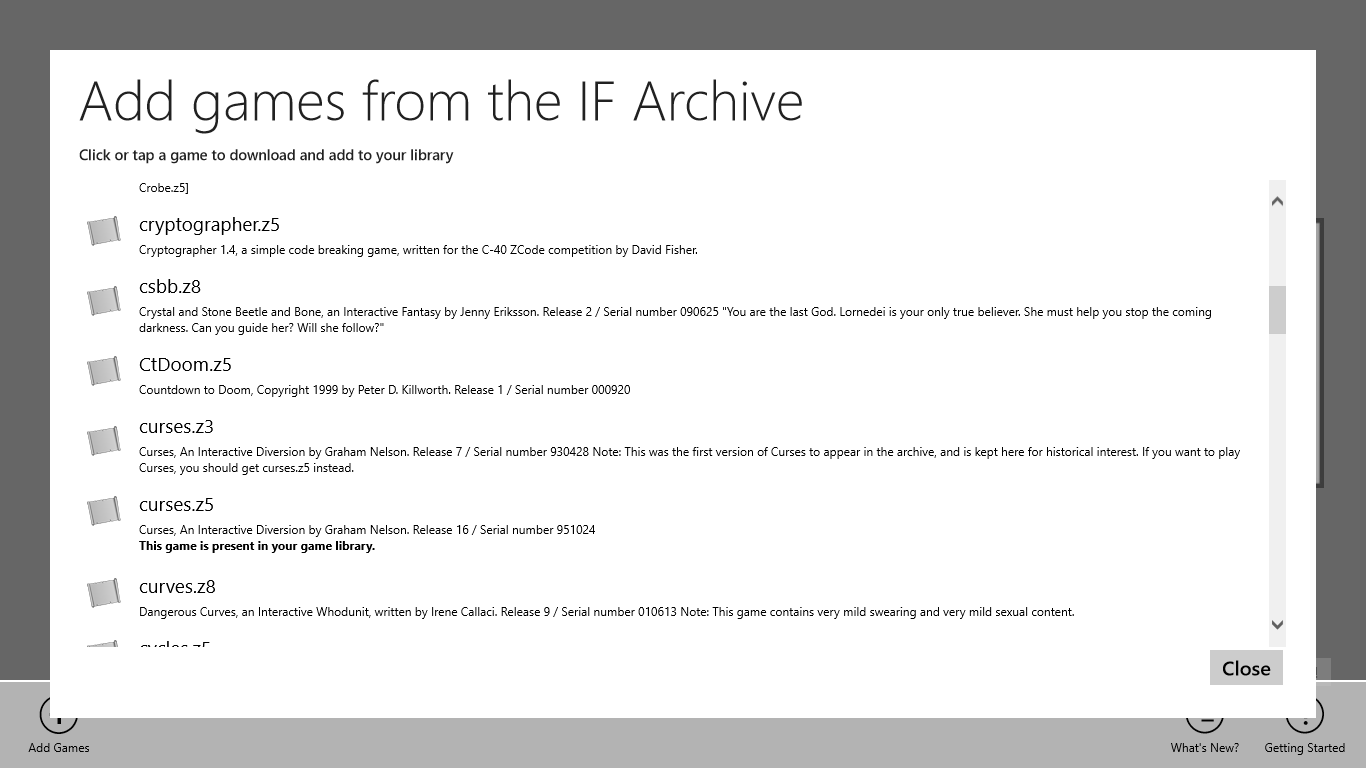Select the CtDoom.z5 title
The height and width of the screenshot is (768, 1366).
[185, 365]
